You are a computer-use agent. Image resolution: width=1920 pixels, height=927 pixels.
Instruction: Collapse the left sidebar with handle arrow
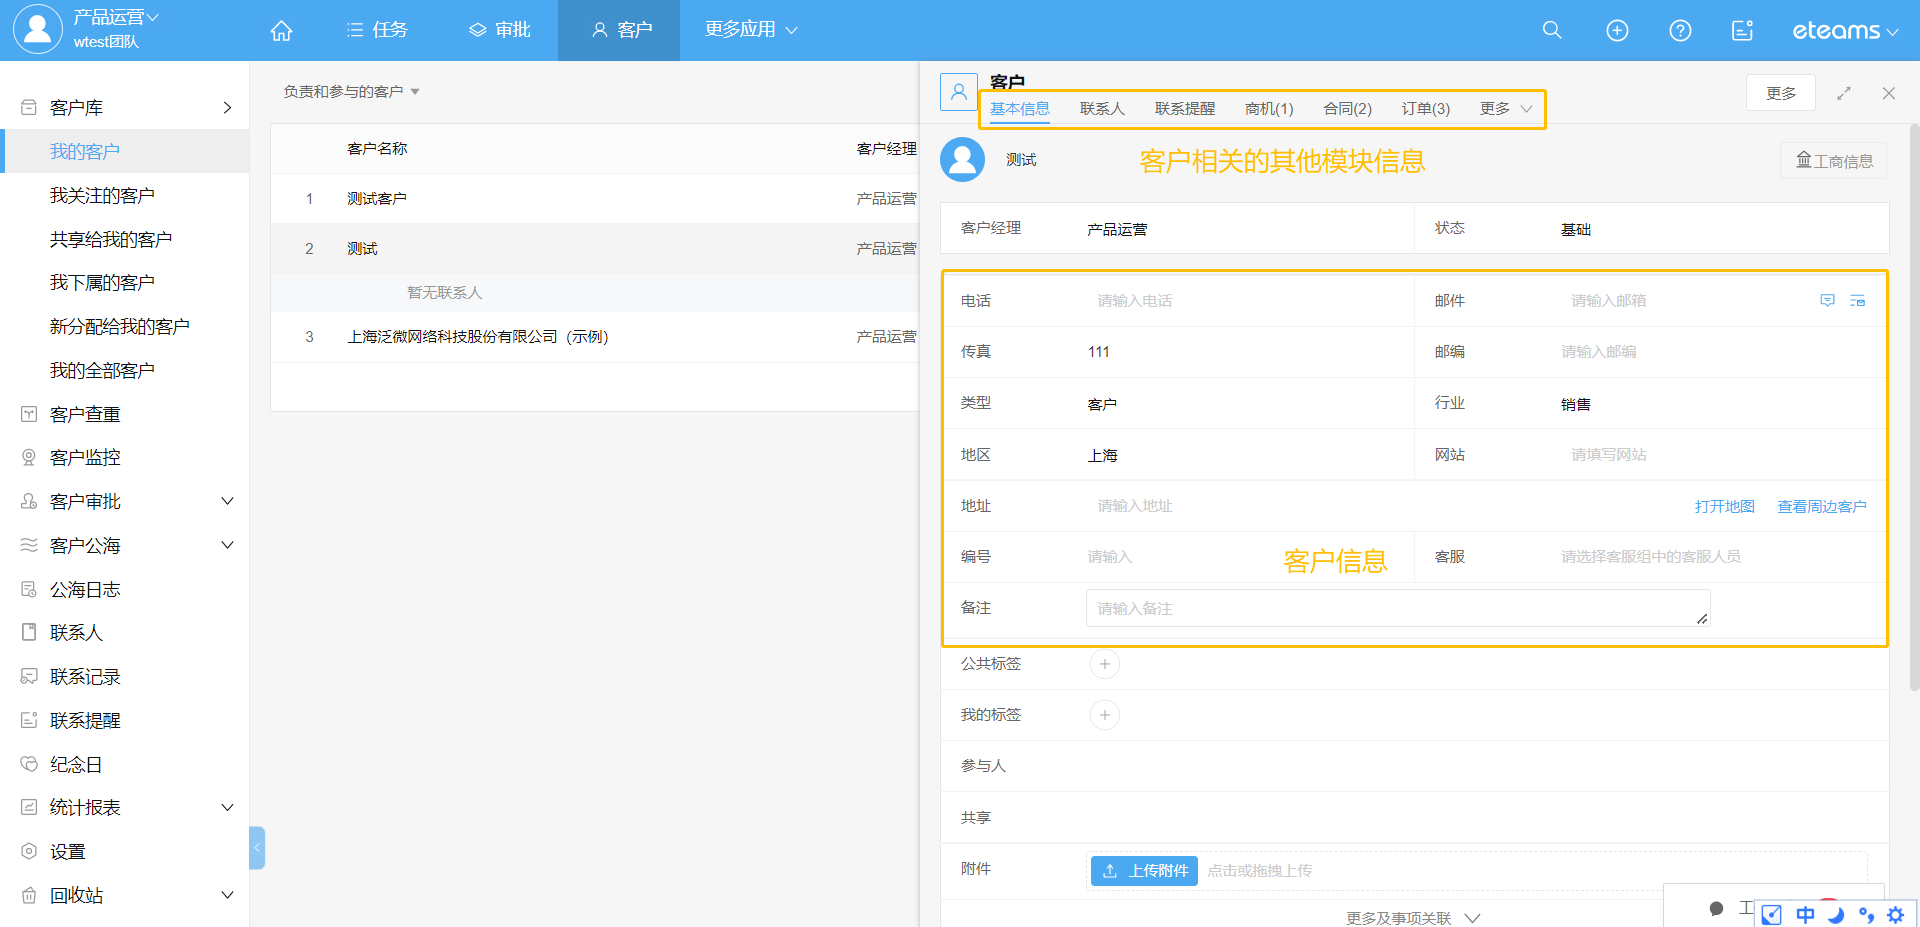click(257, 848)
